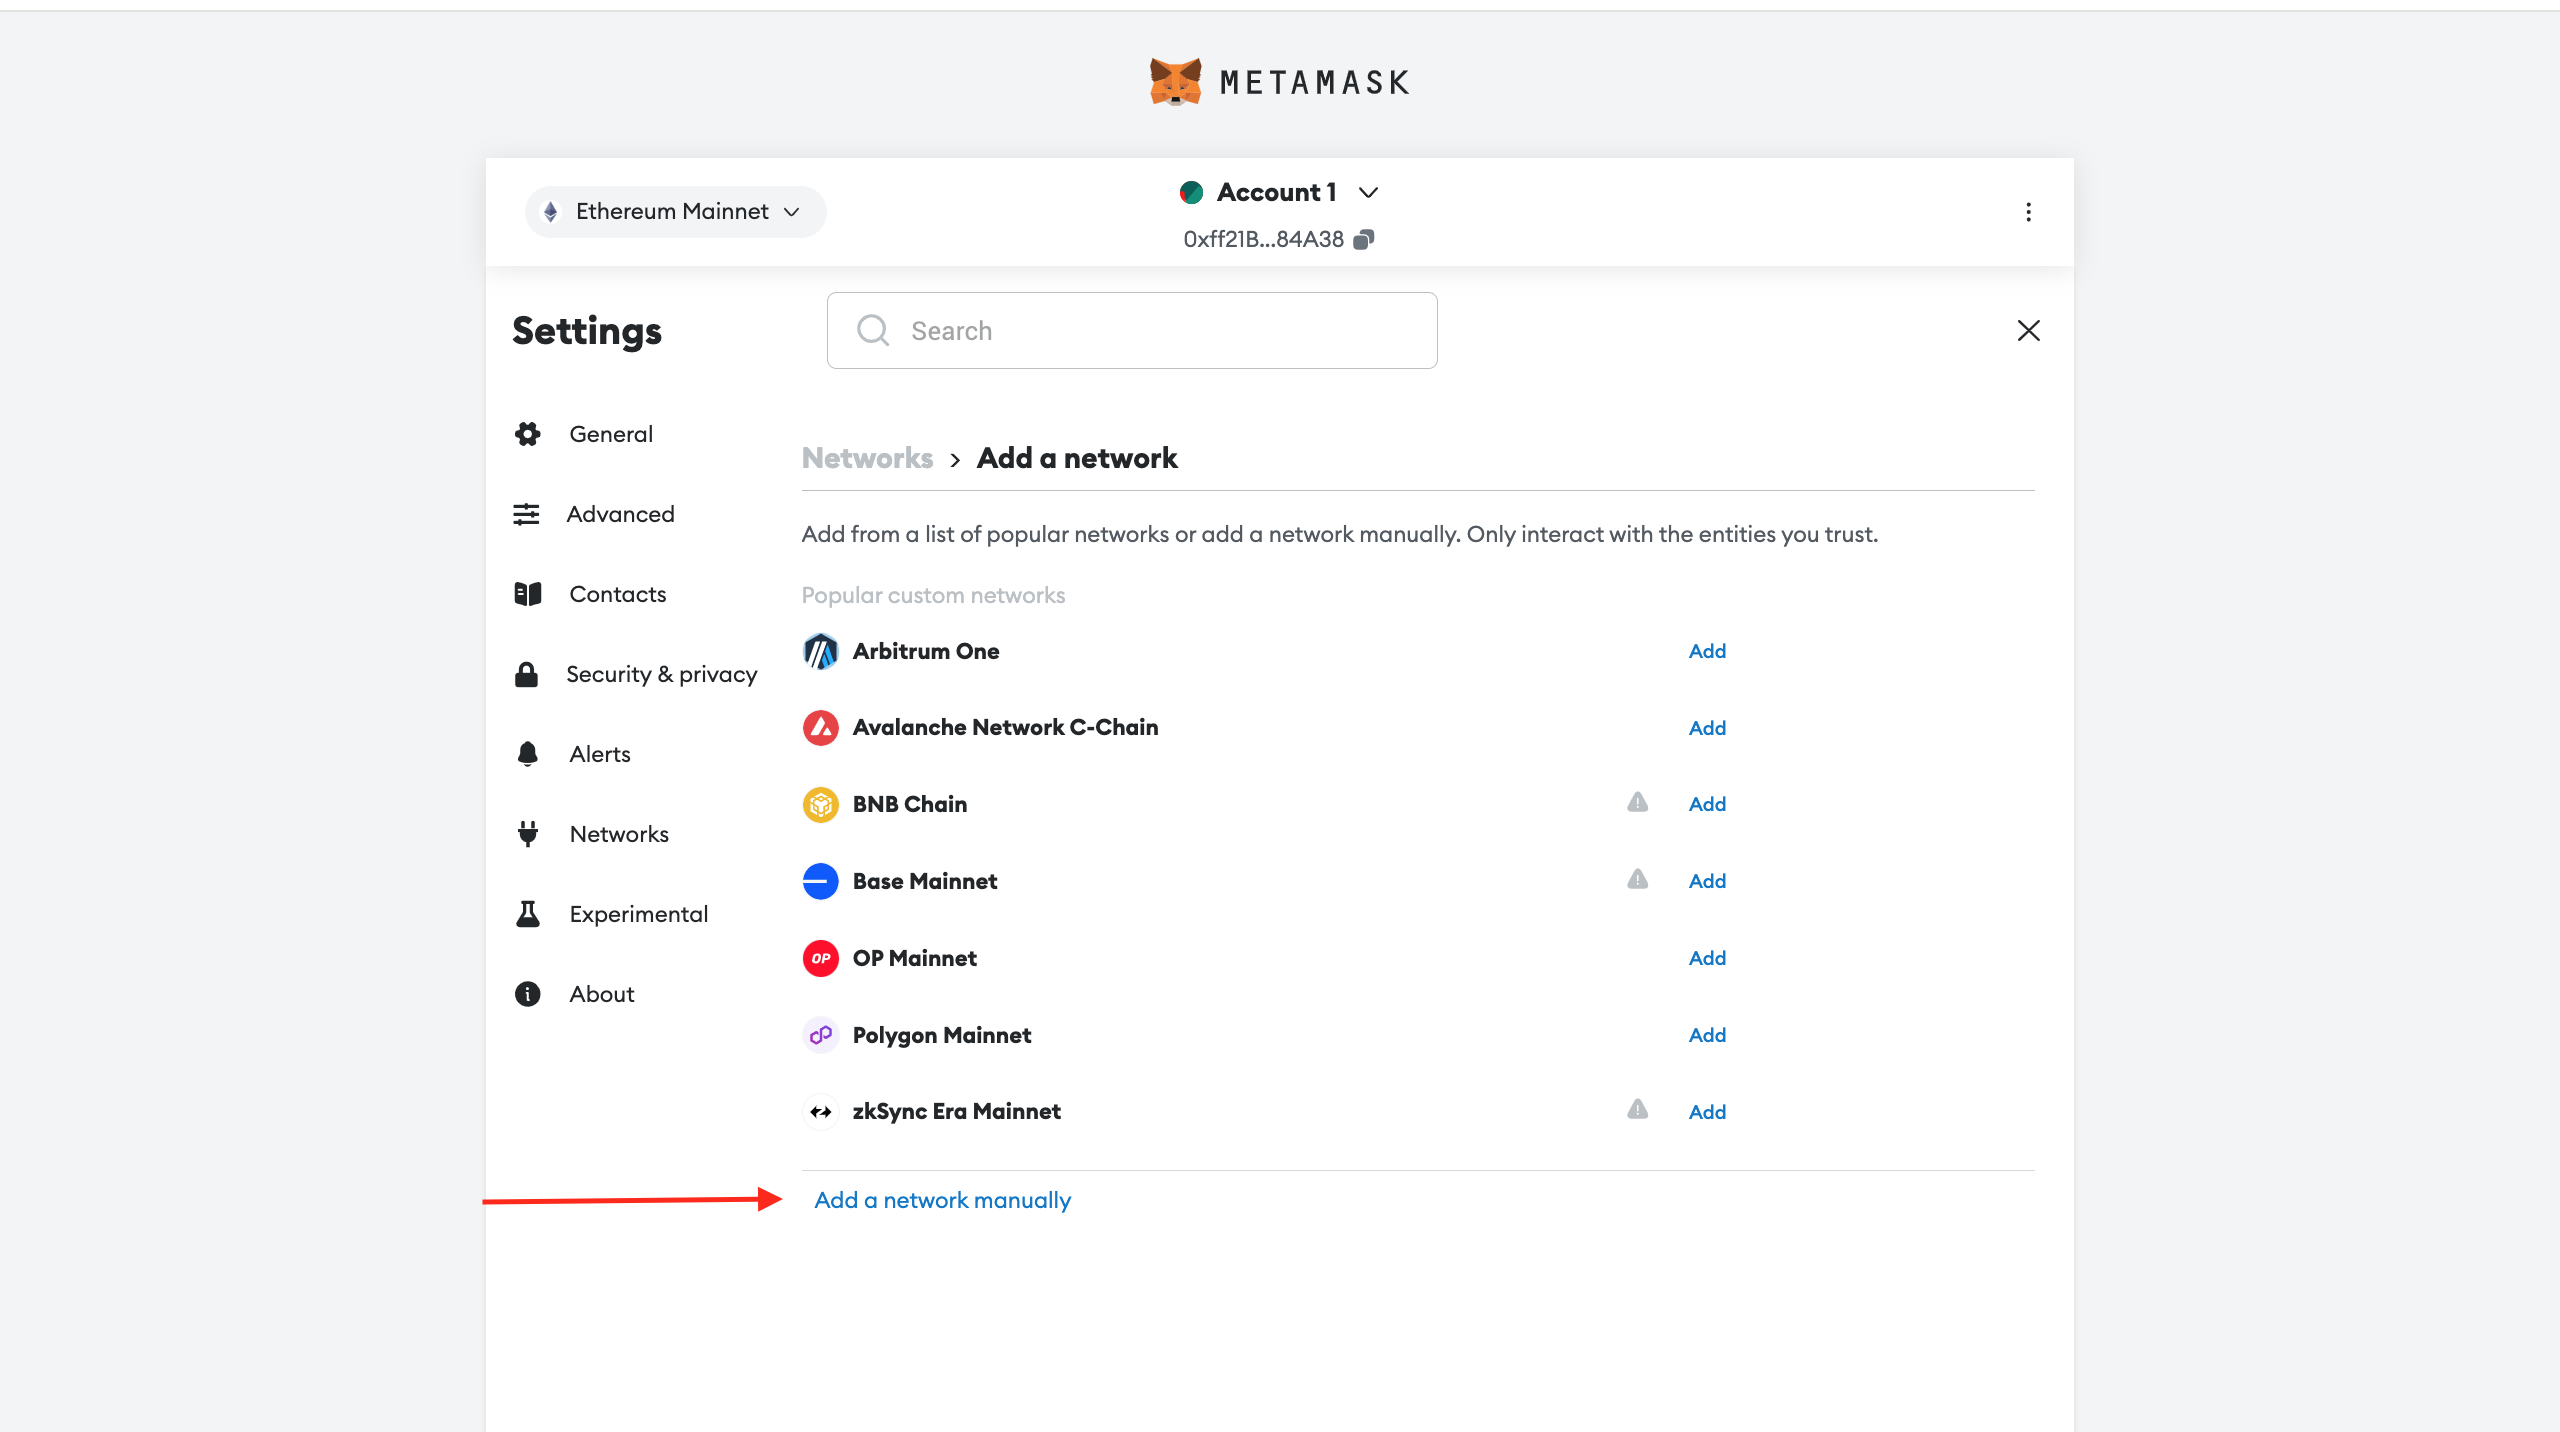The height and width of the screenshot is (1432, 2560).
Task: Open the Ethereum Mainnet network dropdown
Action: pyautogui.click(x=674, y=211)
